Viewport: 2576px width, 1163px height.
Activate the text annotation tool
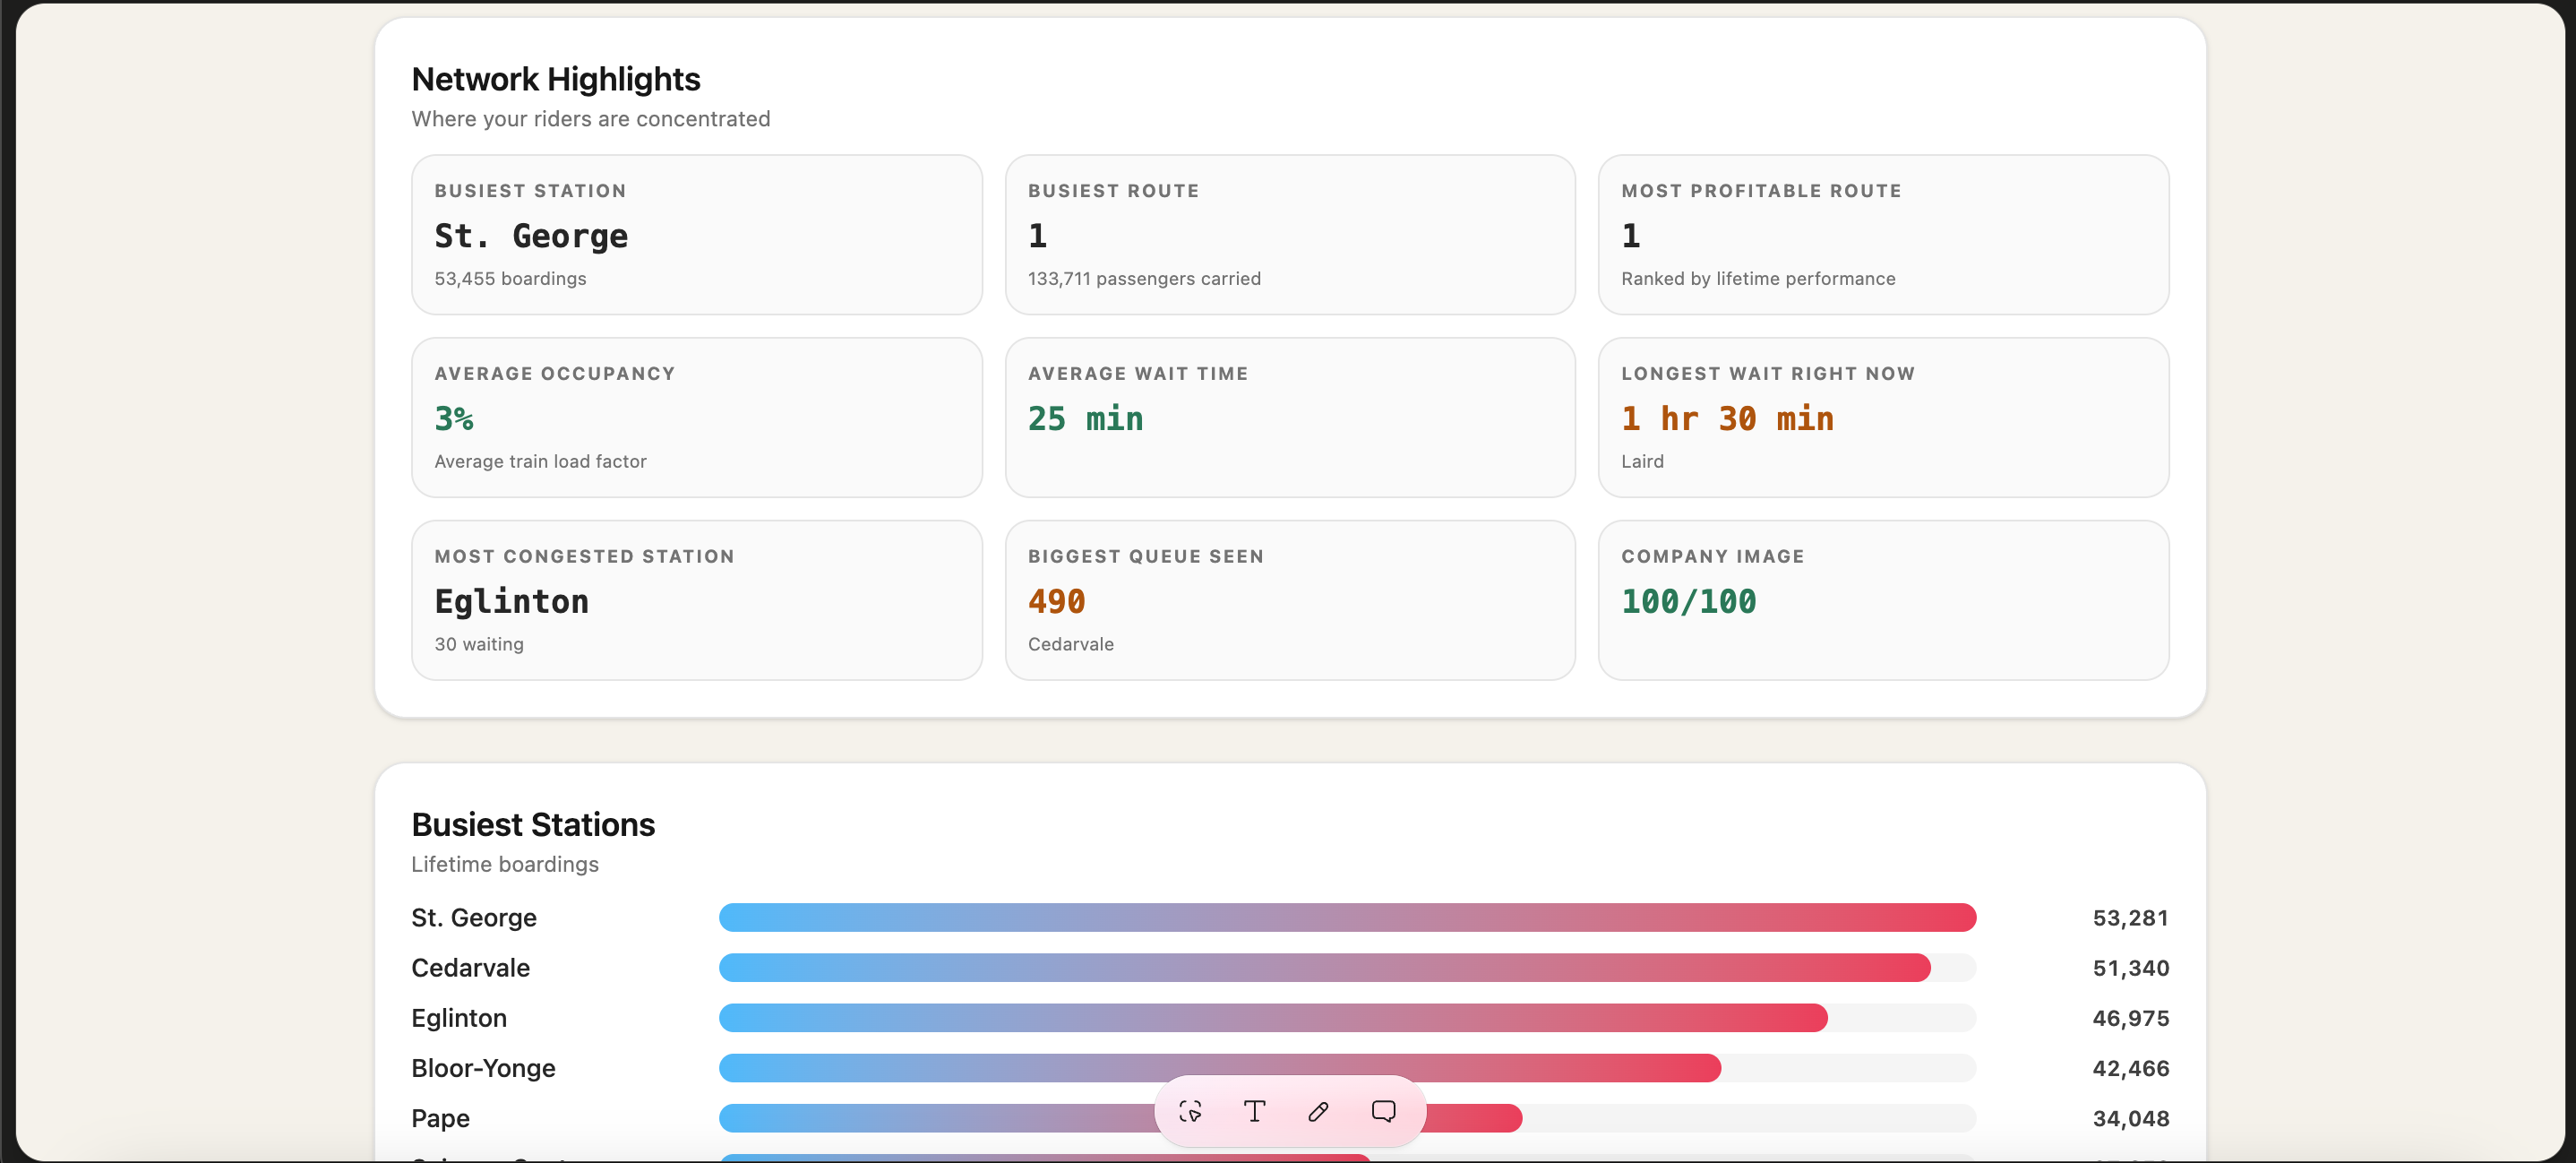tap(1254, 1111)
